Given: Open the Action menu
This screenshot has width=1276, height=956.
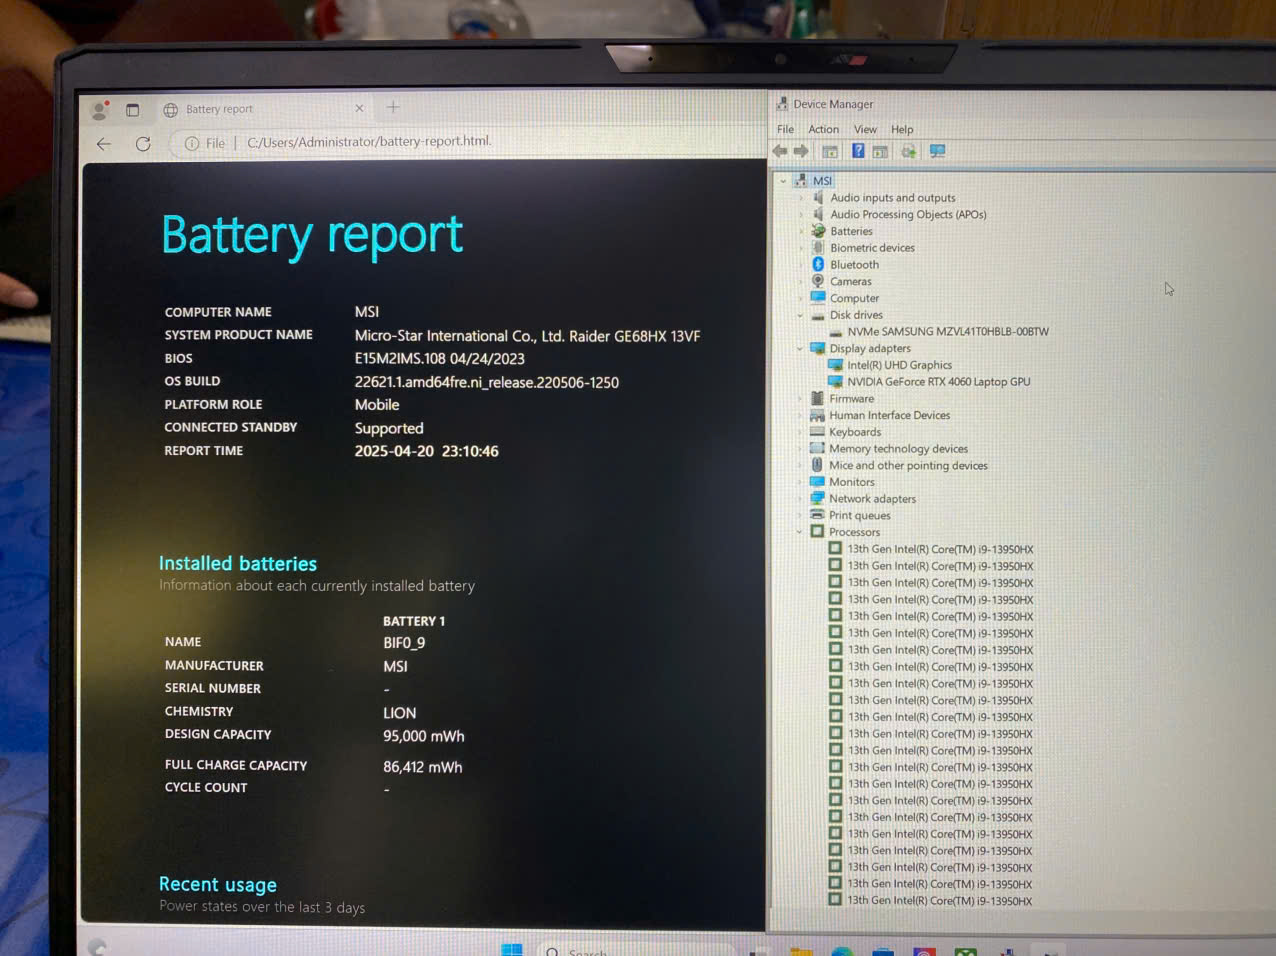Looking at the screenshot, I should (824, 129).
